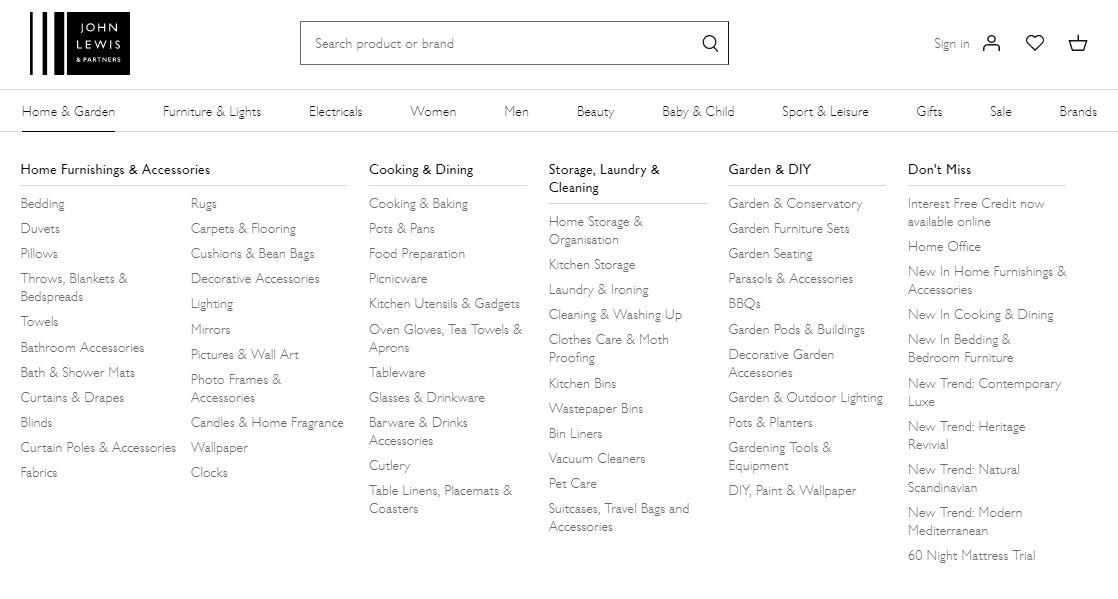
Task: Open Candles & Home Fragrance
Action: coord(267,423)
